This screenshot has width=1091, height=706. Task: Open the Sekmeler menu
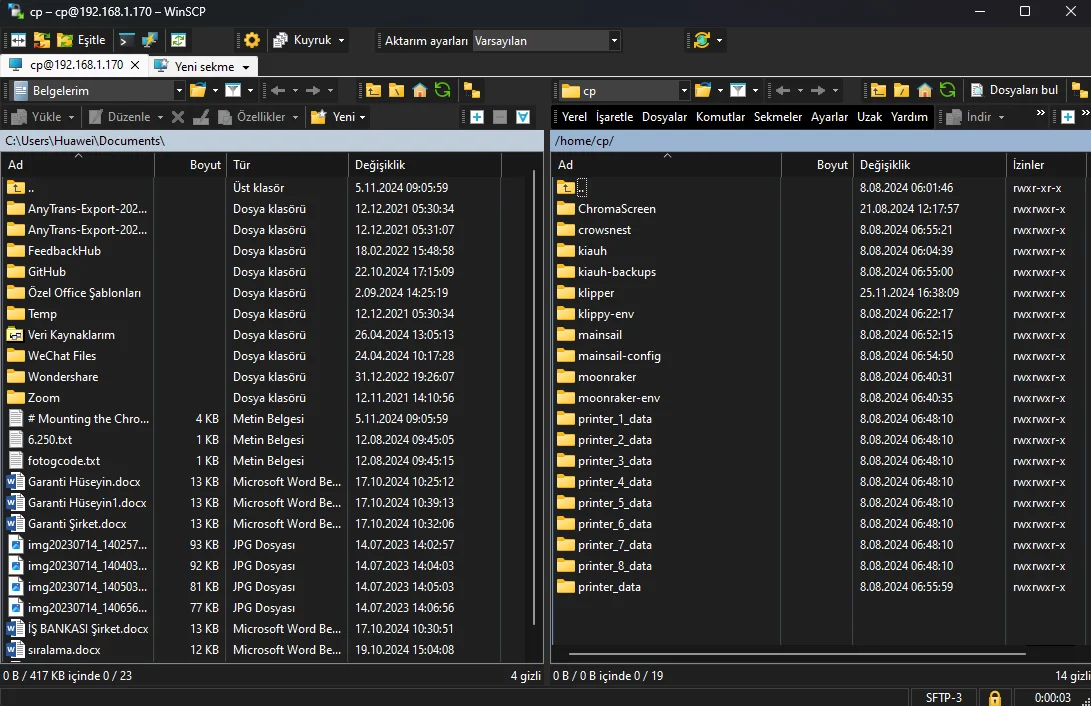pos(778,117)
